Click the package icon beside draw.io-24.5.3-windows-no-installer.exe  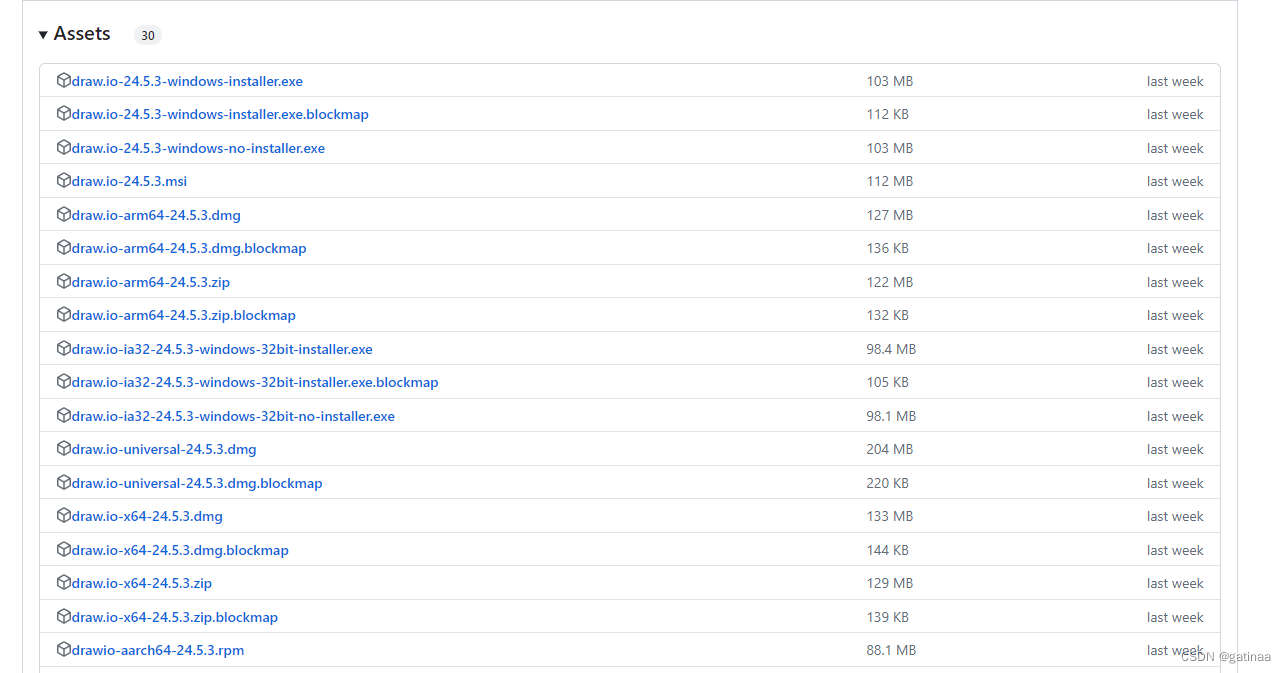click(x=64, y=148)
